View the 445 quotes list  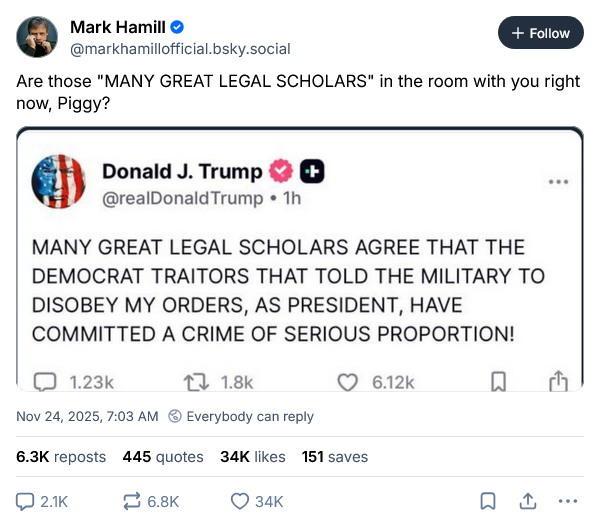point(163,457)
